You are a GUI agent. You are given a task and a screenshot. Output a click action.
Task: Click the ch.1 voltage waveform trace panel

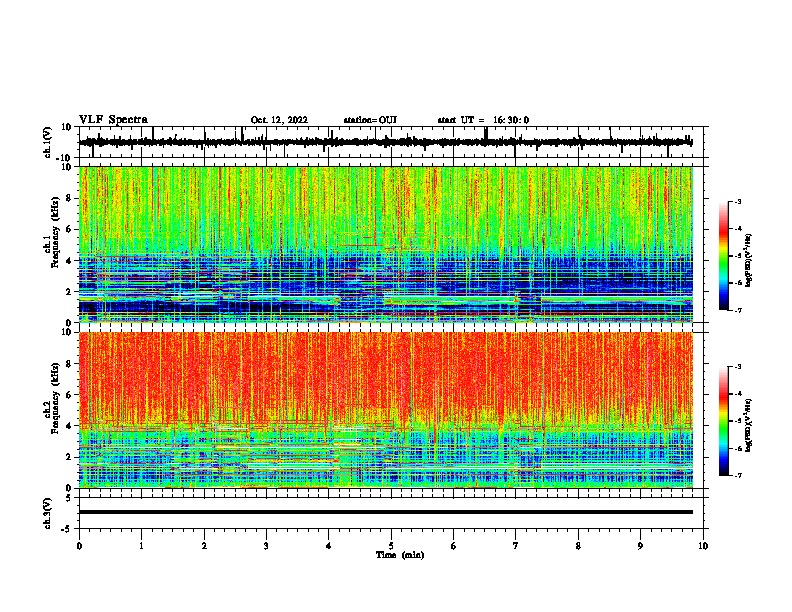[390, 142]
